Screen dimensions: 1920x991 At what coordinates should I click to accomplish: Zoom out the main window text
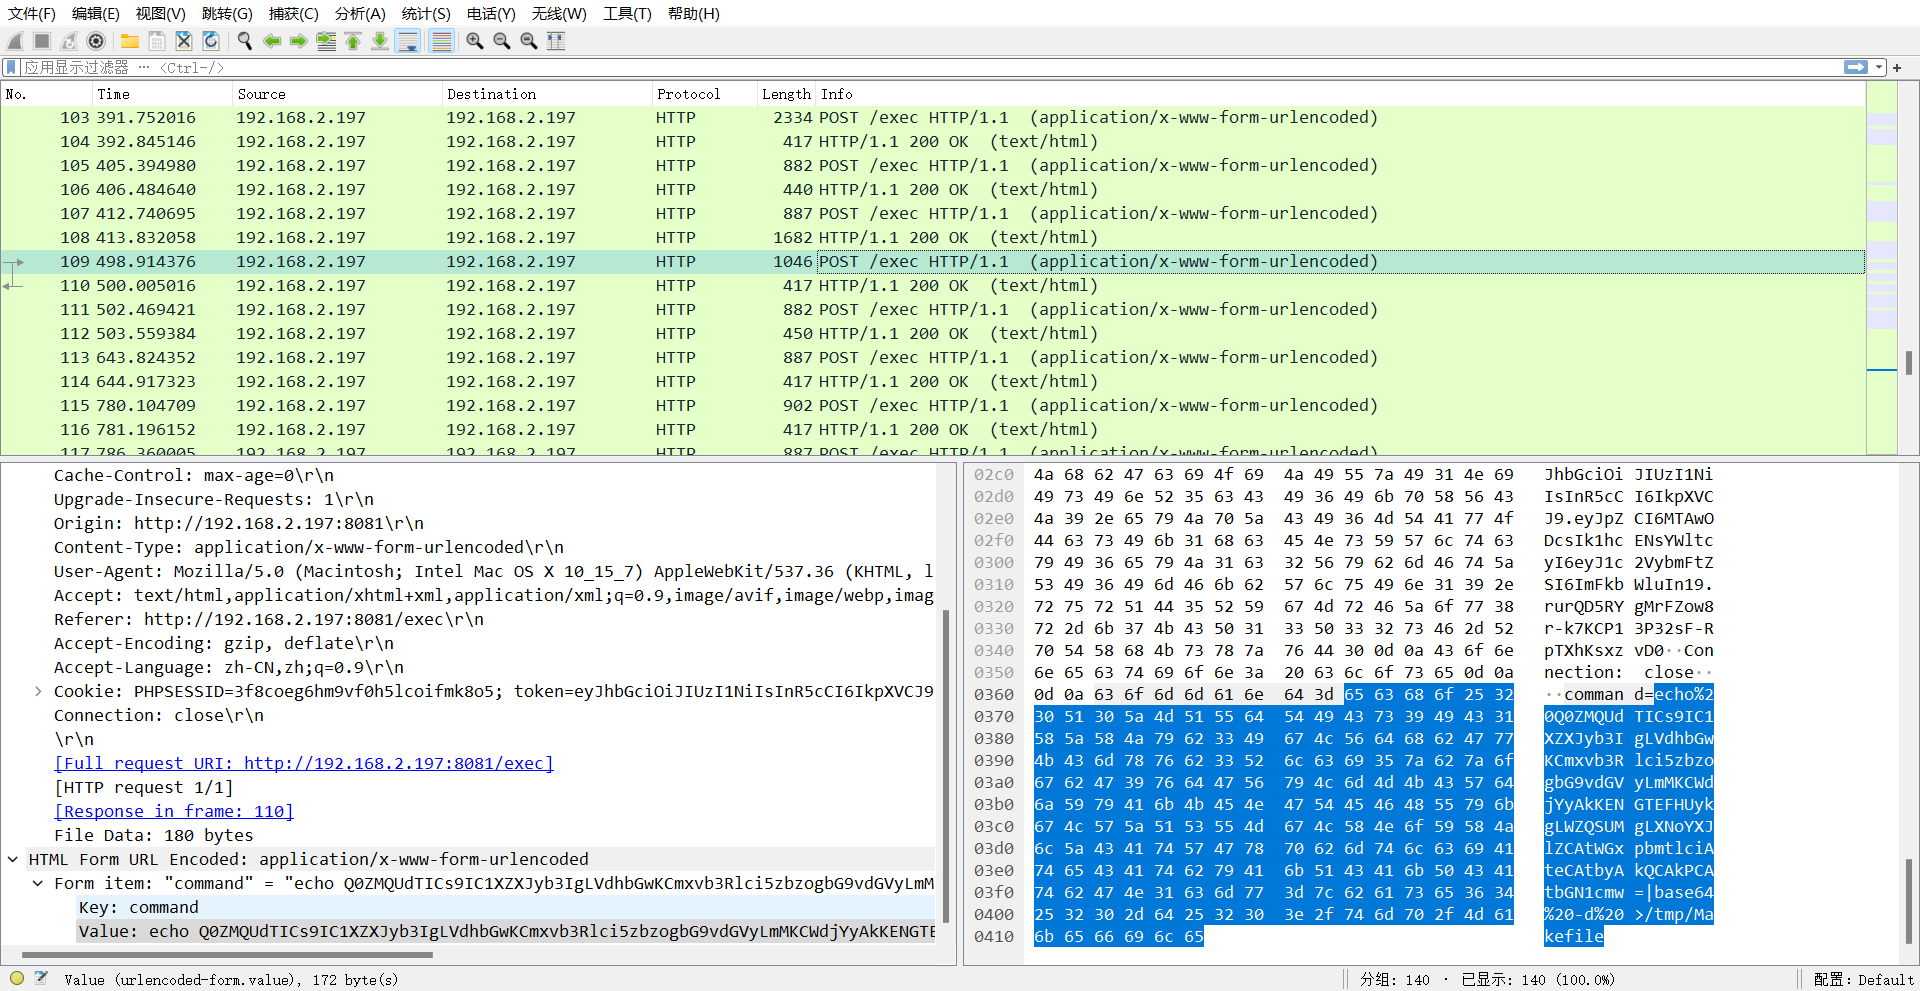click(x=502, y=41)
